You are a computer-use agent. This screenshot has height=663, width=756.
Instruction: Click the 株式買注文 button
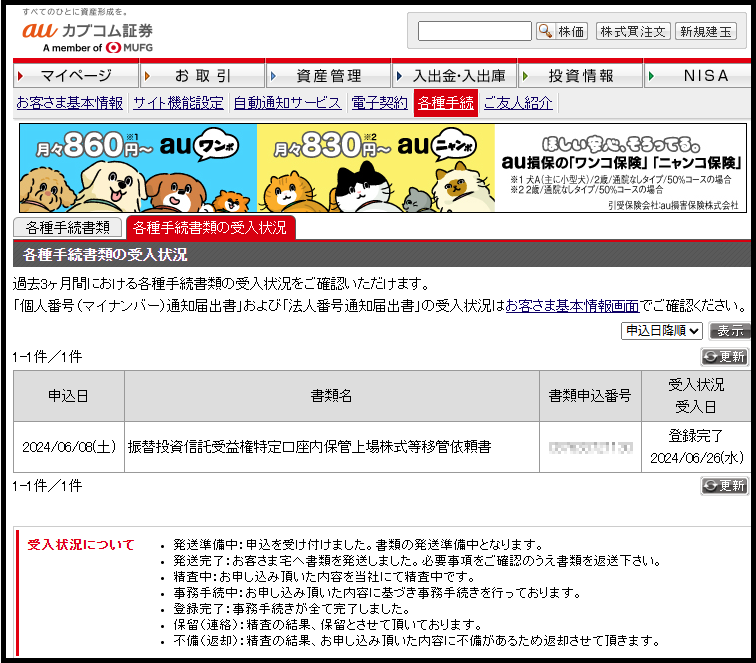click(633, 31)
